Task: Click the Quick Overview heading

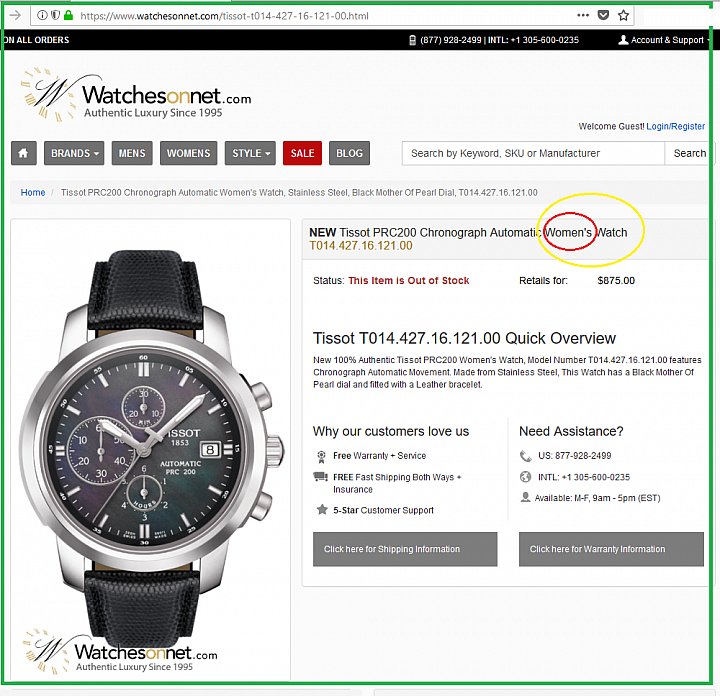Action: (464, 338)
